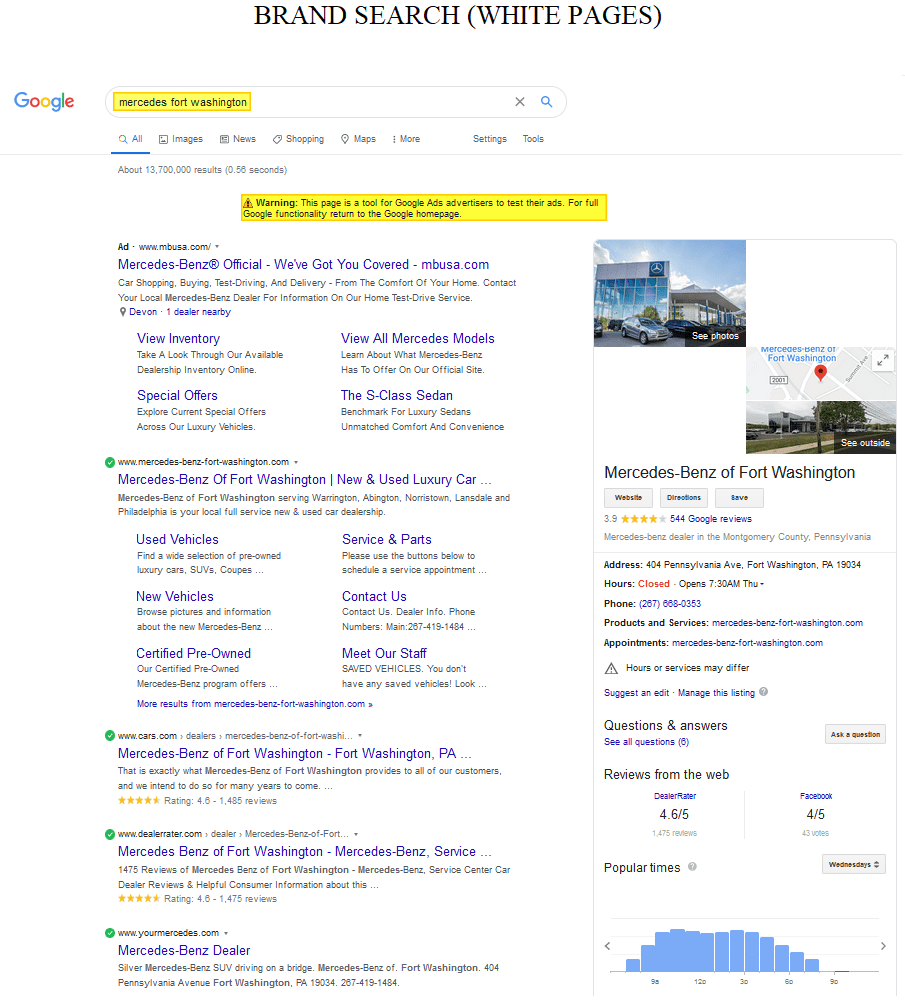Open the See outside street view thumbnail
Screen dimensions: 905x1000
[821, 429]
